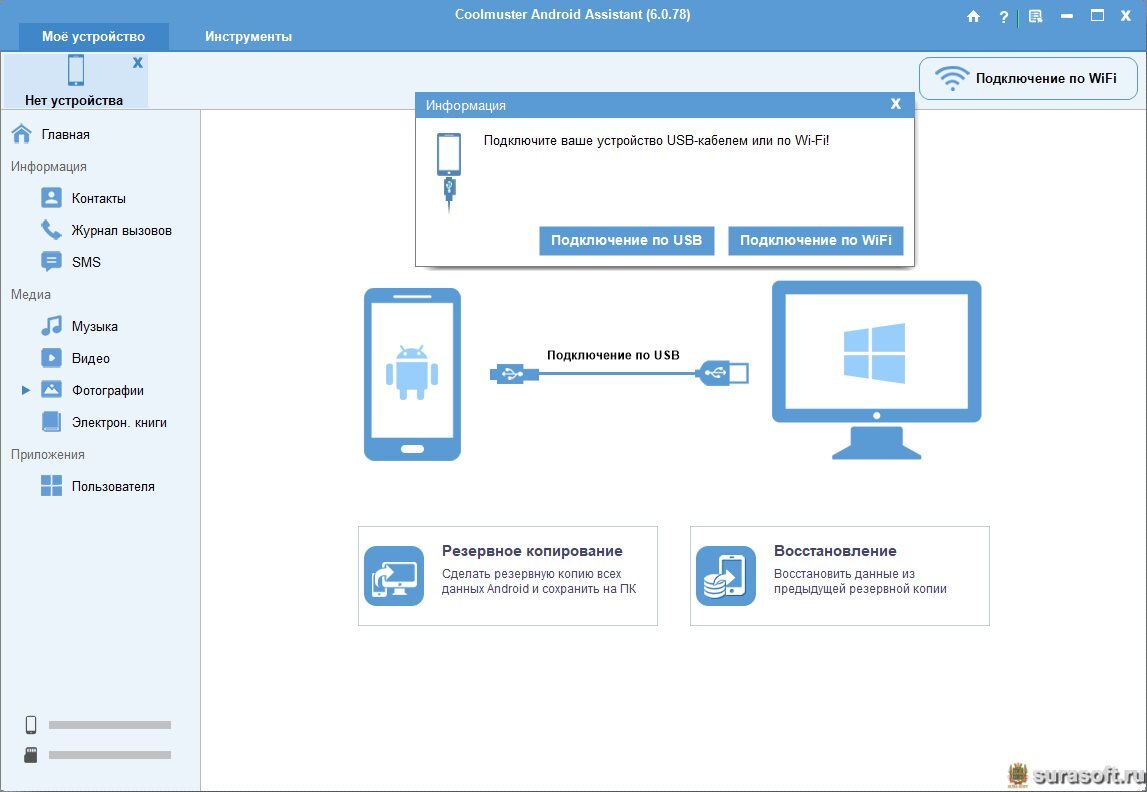Screen dimensions: 1147x792
Task: Click the Приложения section label
Action: 48,455
